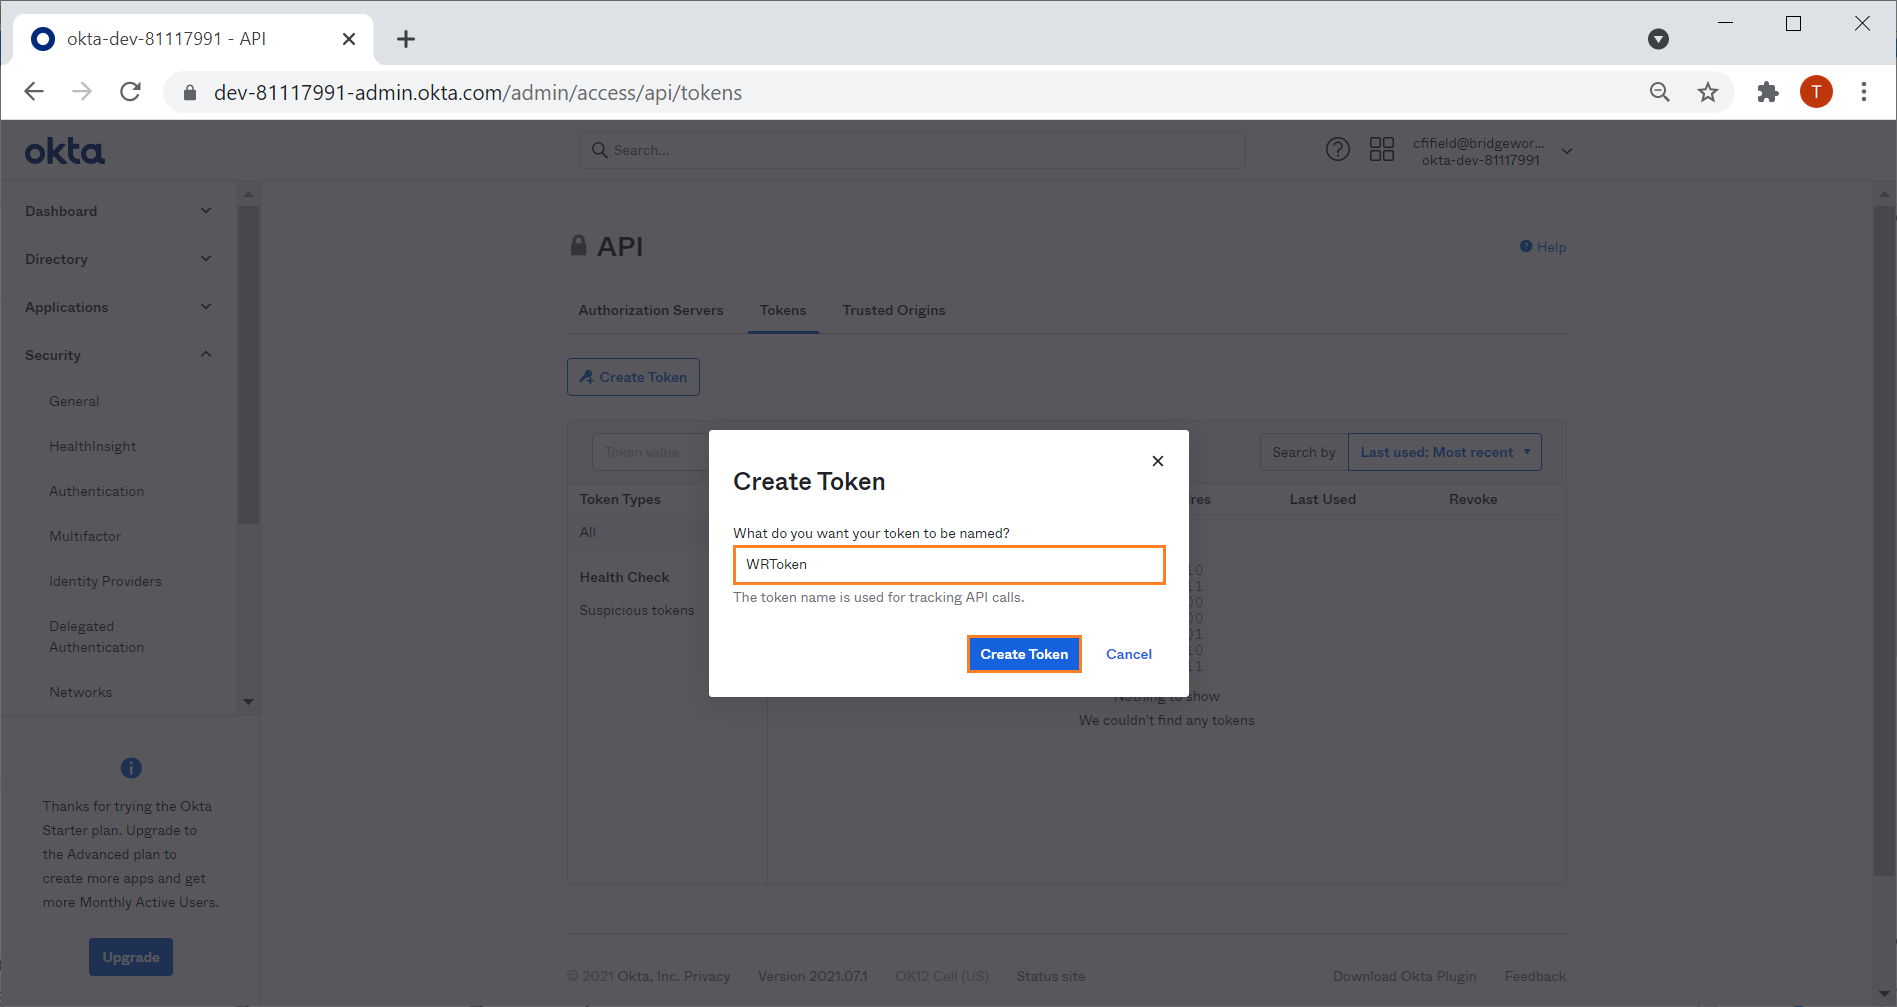Open the tab search dropdown arrow
The width and height of the screenshot is (1897, 1007).
1658,39
